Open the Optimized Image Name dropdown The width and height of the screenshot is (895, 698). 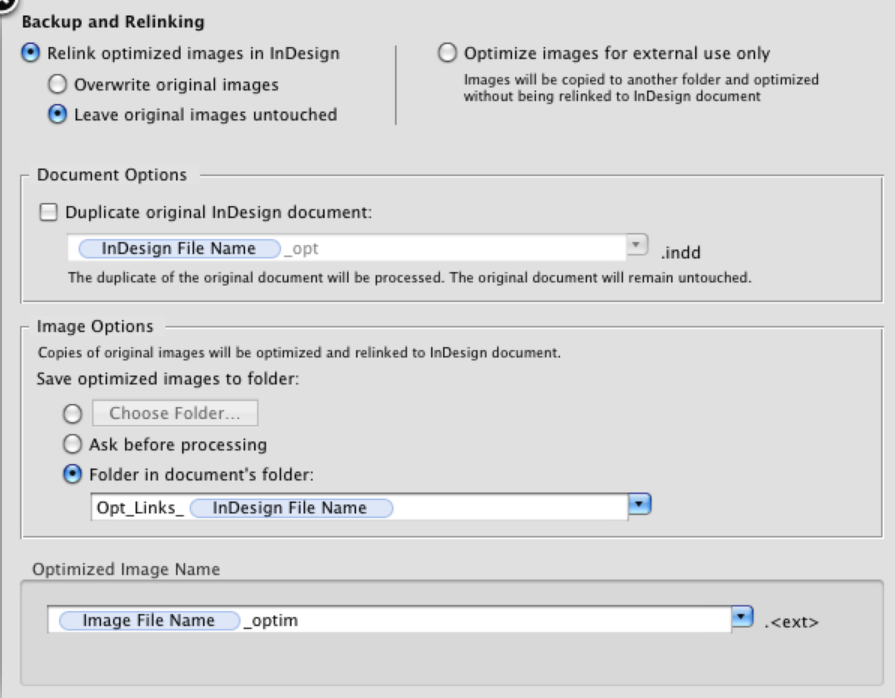[742, 619]
